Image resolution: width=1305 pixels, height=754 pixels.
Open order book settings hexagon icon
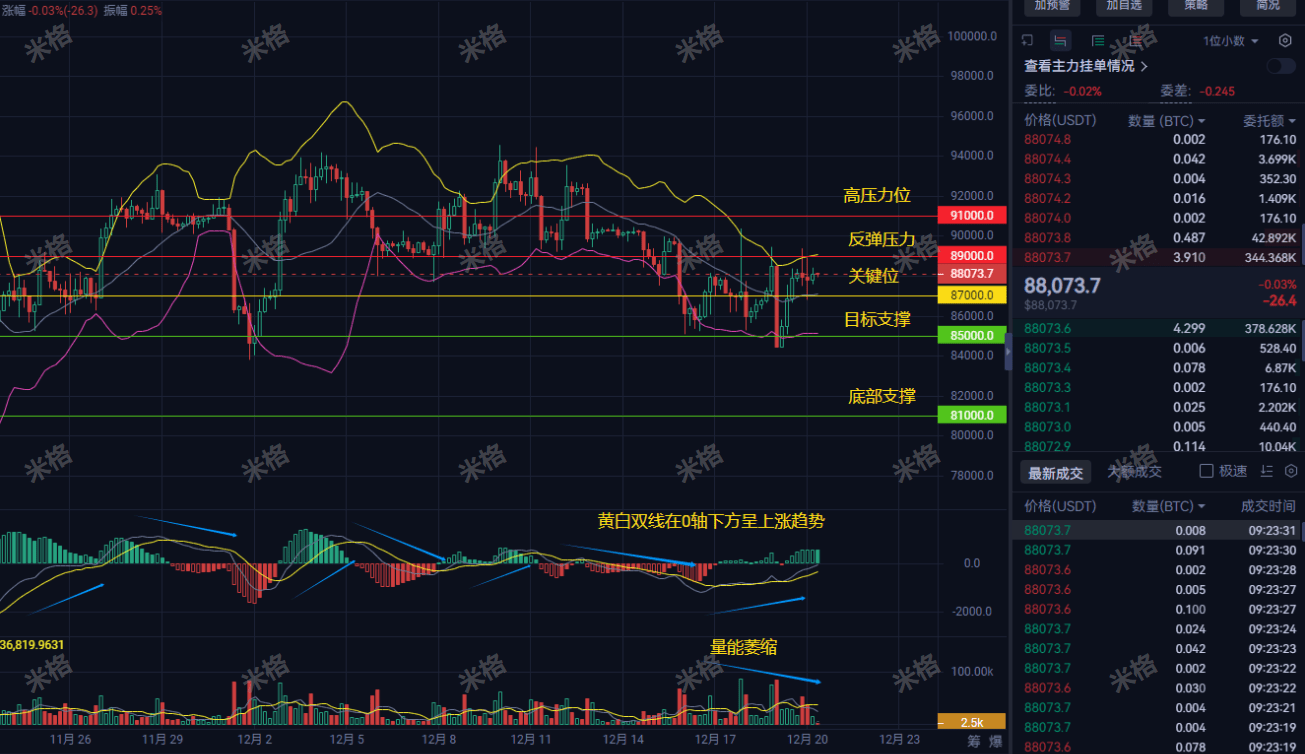[1285, 41]
